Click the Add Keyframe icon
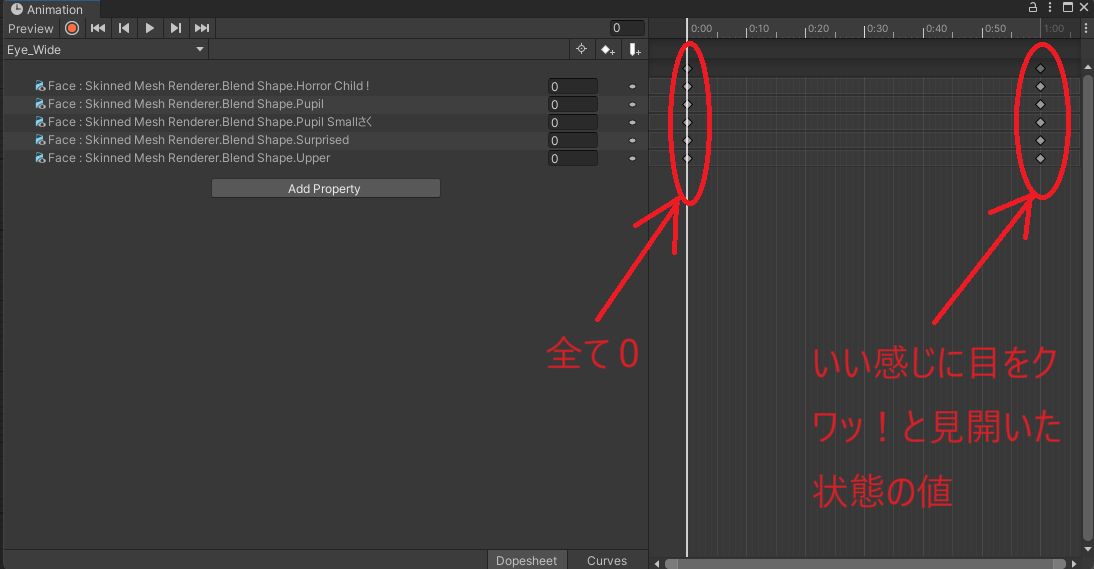1094x569 pixels. [608, 50]
